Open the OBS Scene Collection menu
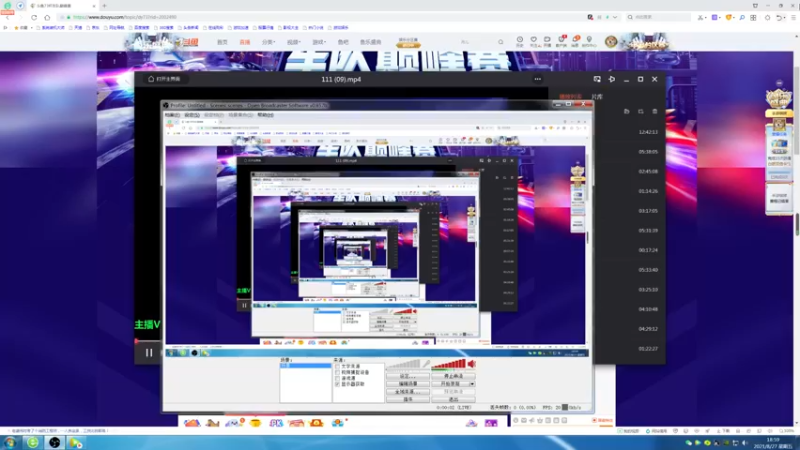Viewport: 800px width, 450px height. pos(240,115)
